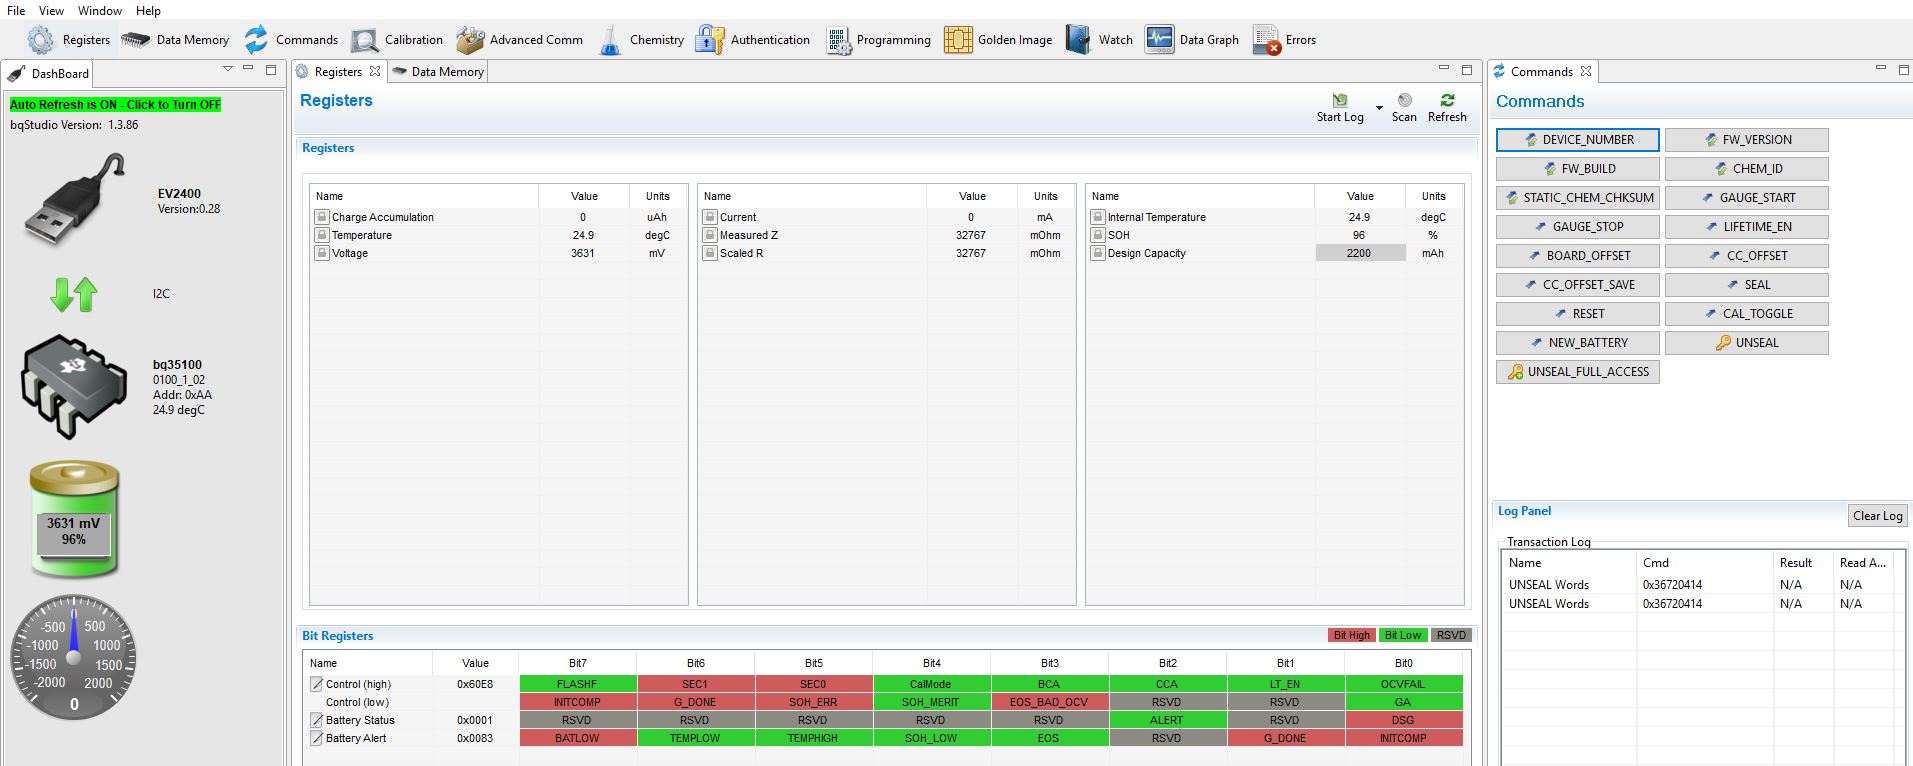Click the UNSEAL_FULL_ACCESS command button
The width and height of the screenshot is (1913, 766).
click(x=1578, y=372)
